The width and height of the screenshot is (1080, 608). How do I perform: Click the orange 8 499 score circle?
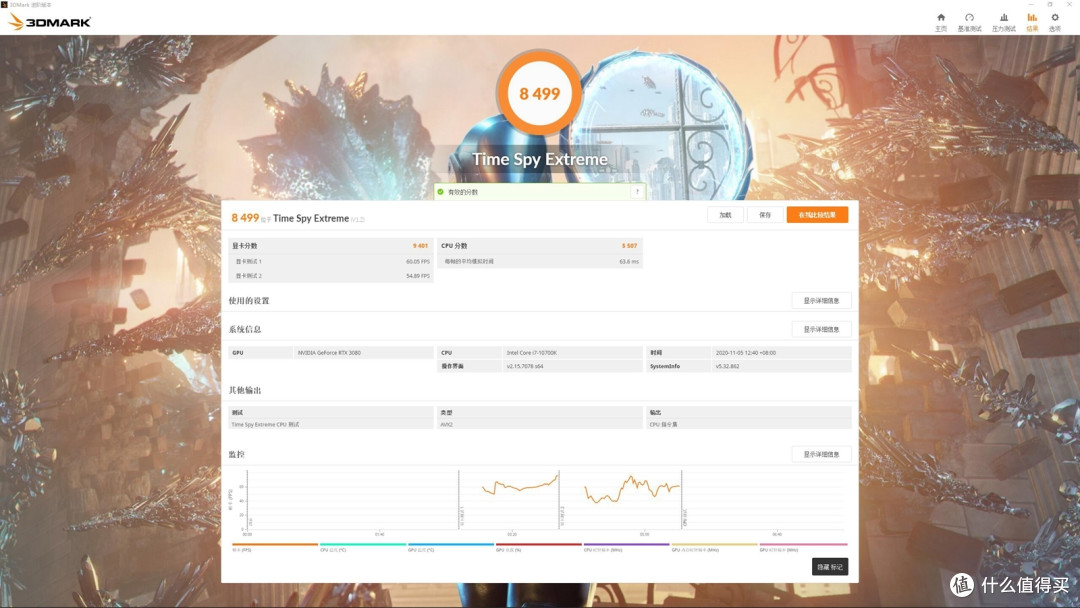(x=539, y=93)
